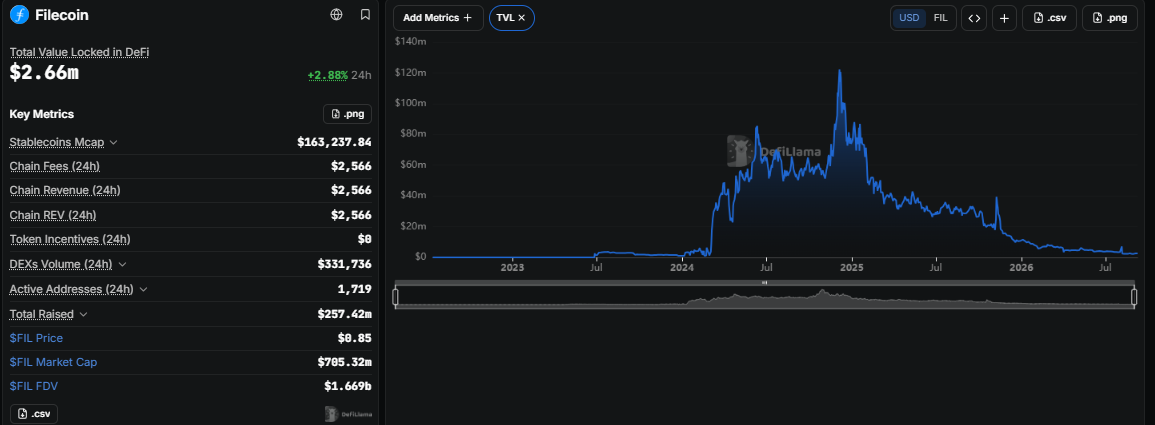1155x425 pixels.
Task: Switch chart denomination to FIL
Action: tap(941, 18)
